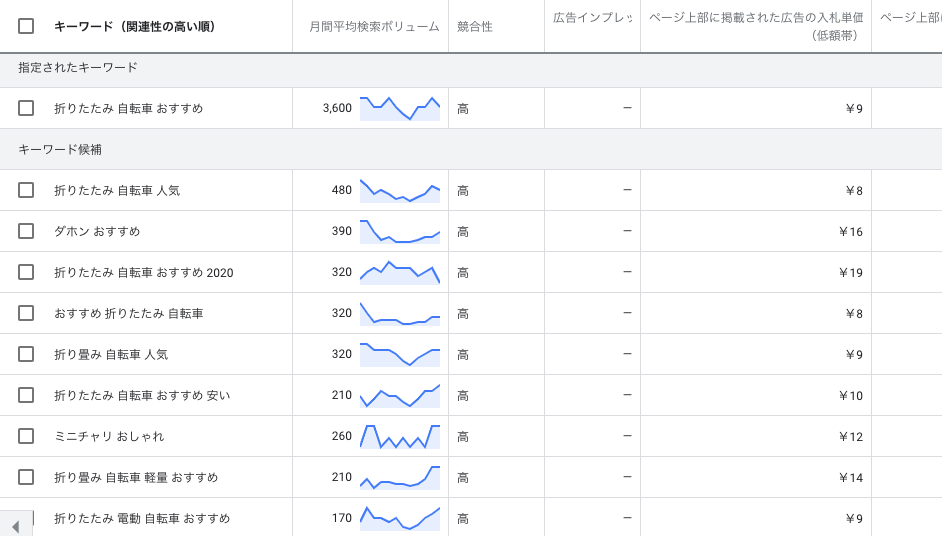Click the 3,600 search volume value
Viewport: 942px width, 536px height.
(337, 108)
